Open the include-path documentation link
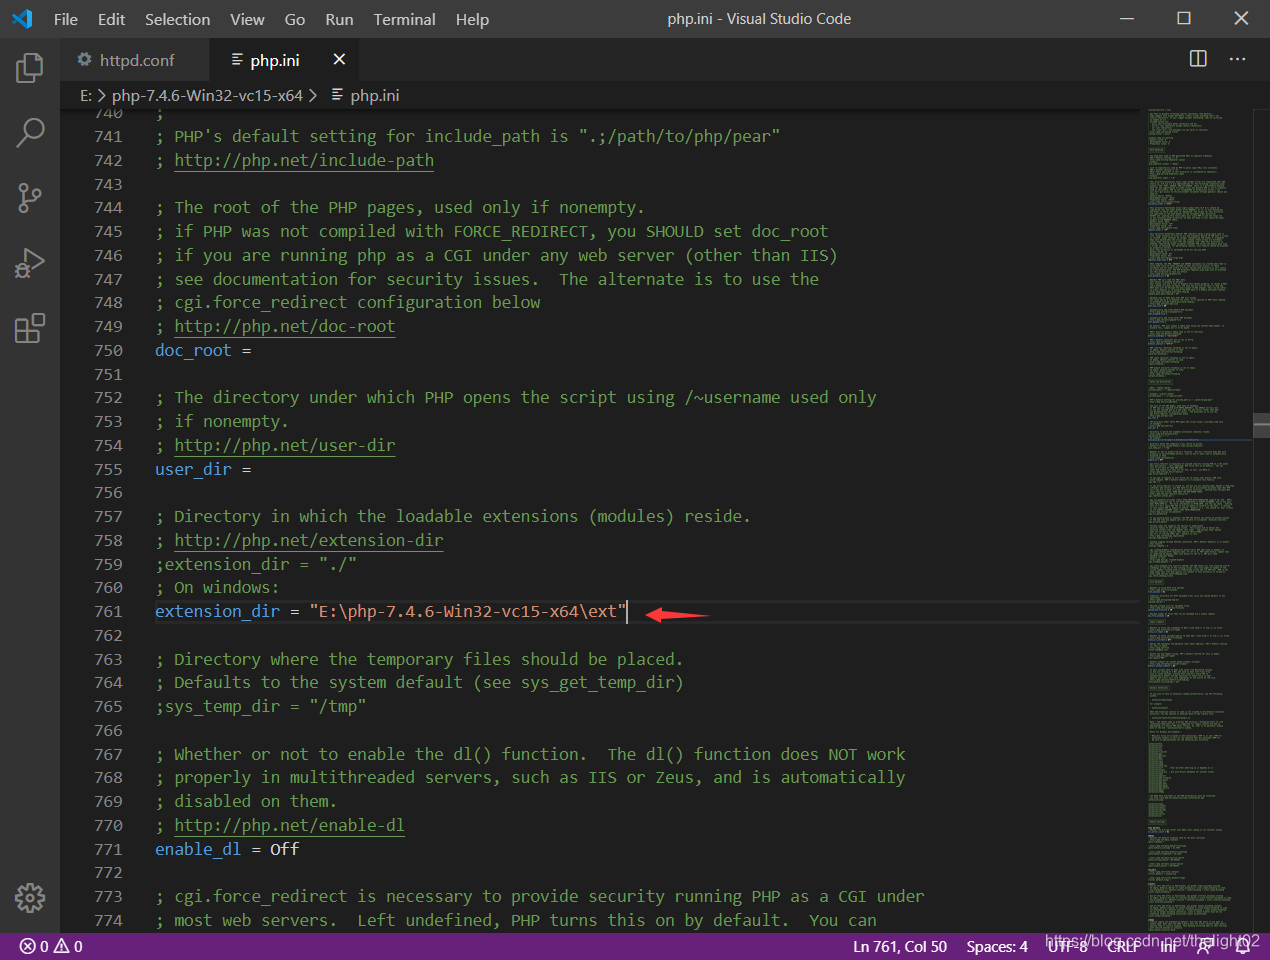Viewport: 1270px width, 960px height. point(304,160)
